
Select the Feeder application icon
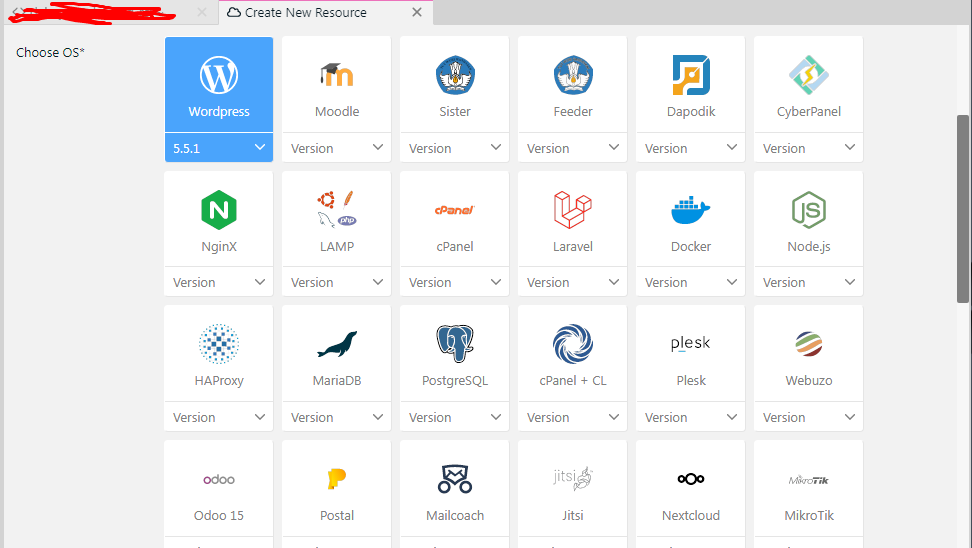coord(573,76)
